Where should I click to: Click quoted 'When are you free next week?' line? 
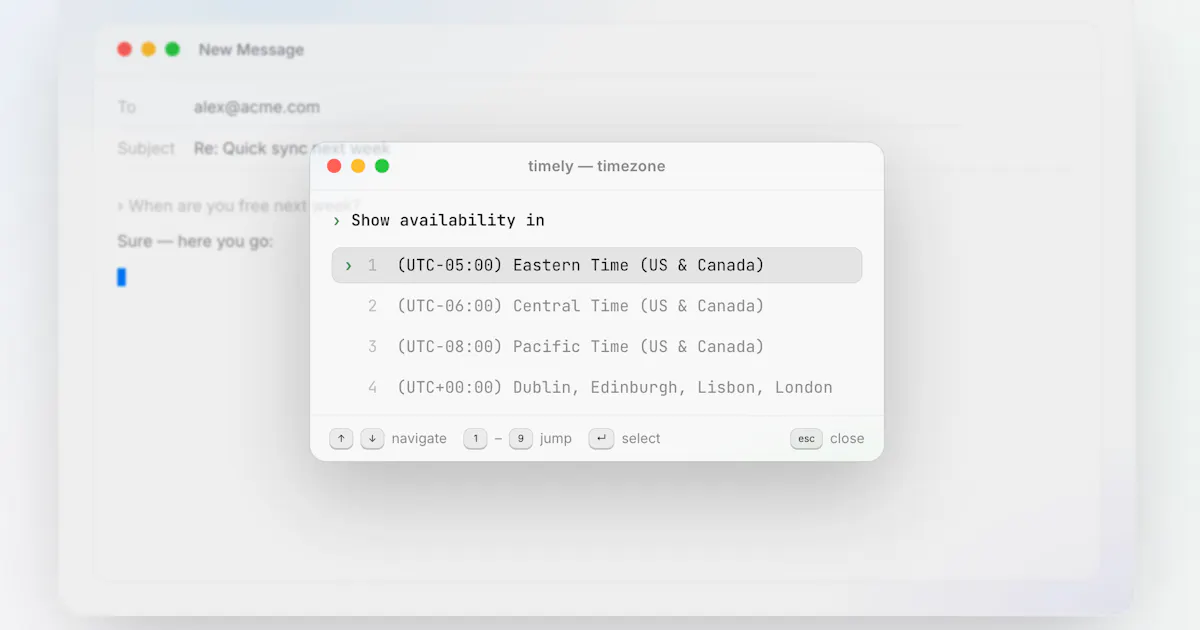238,206
